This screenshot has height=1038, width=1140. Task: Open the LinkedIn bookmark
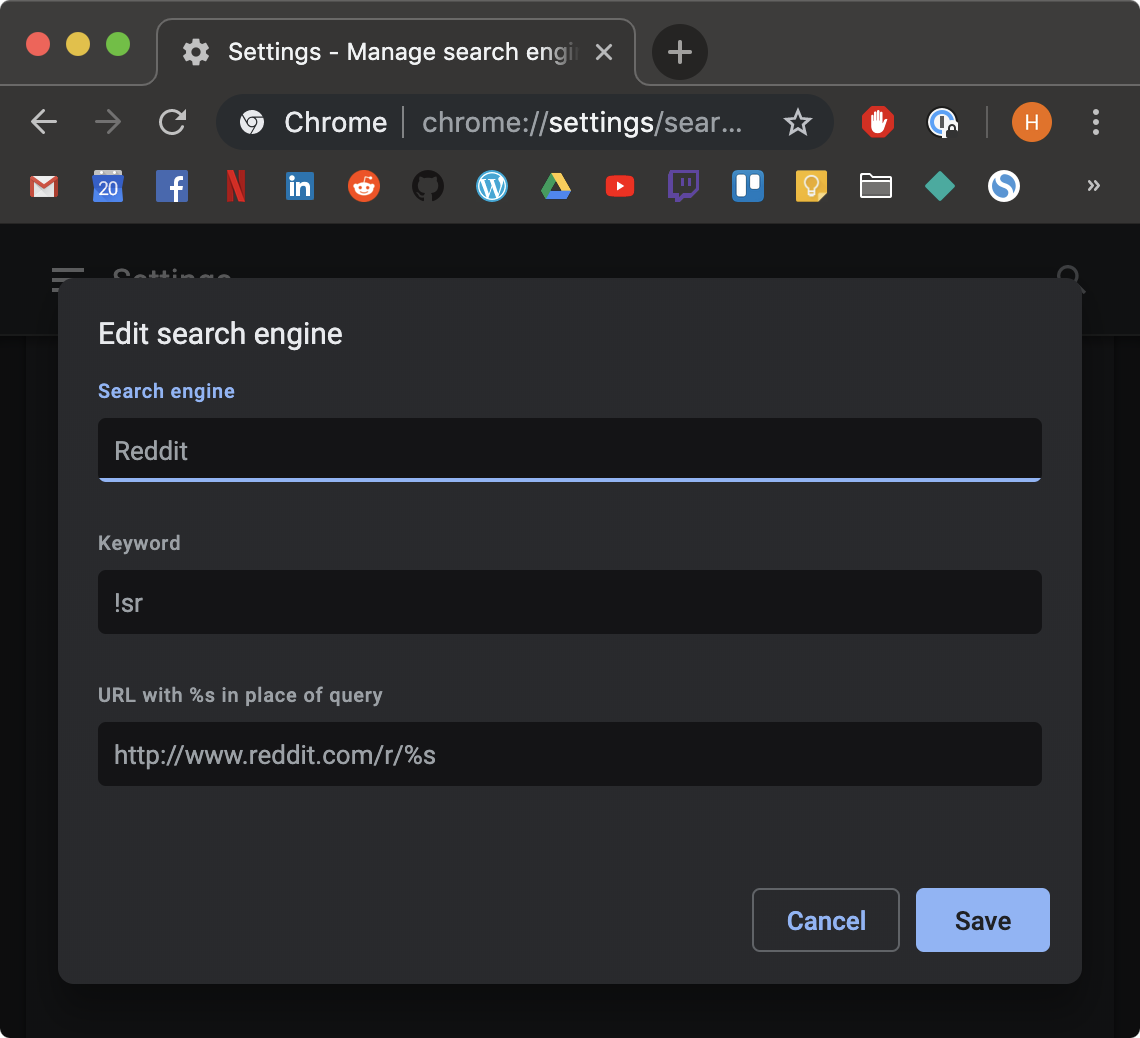(x=300, y=187)
